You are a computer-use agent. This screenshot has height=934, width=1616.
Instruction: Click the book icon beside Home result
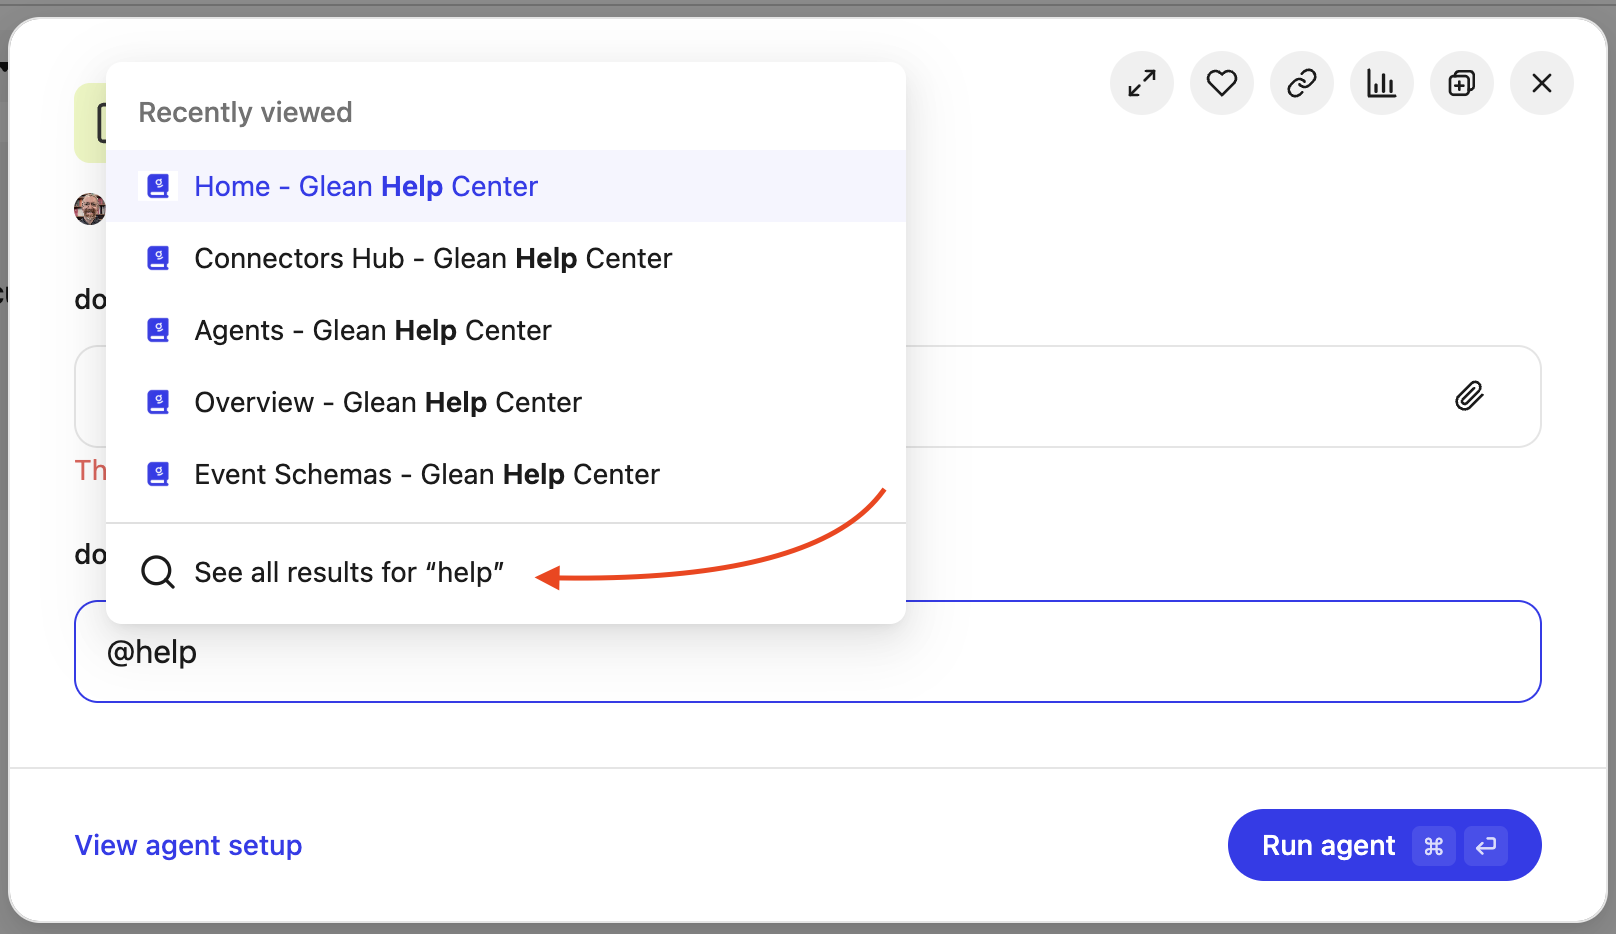point(158,186)
